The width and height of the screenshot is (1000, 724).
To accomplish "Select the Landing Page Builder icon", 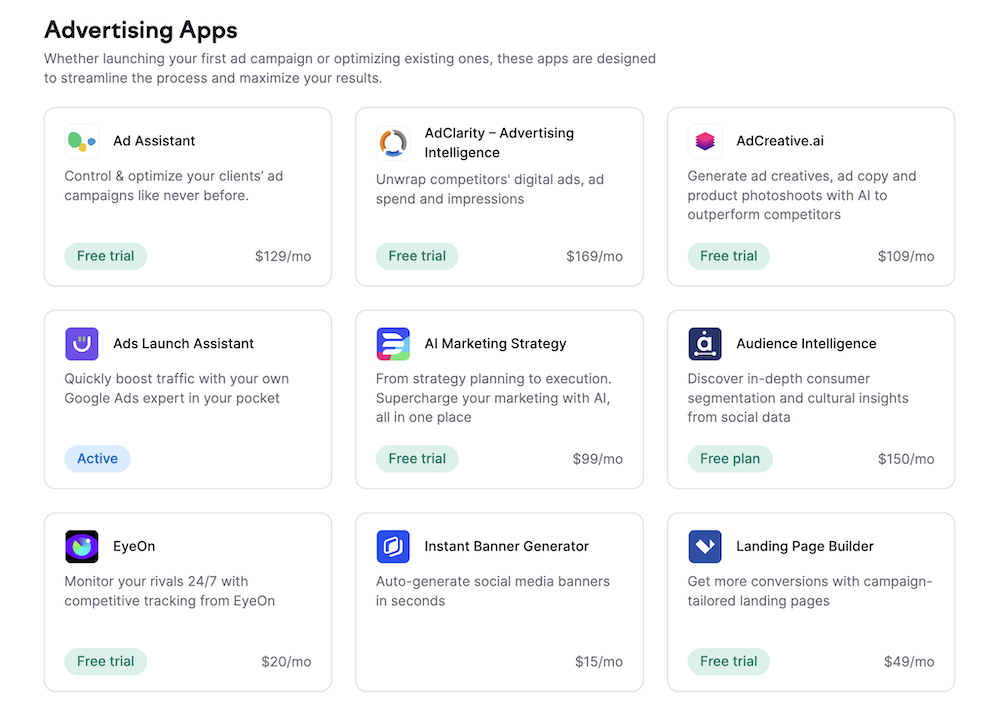I will coord(705,546).
